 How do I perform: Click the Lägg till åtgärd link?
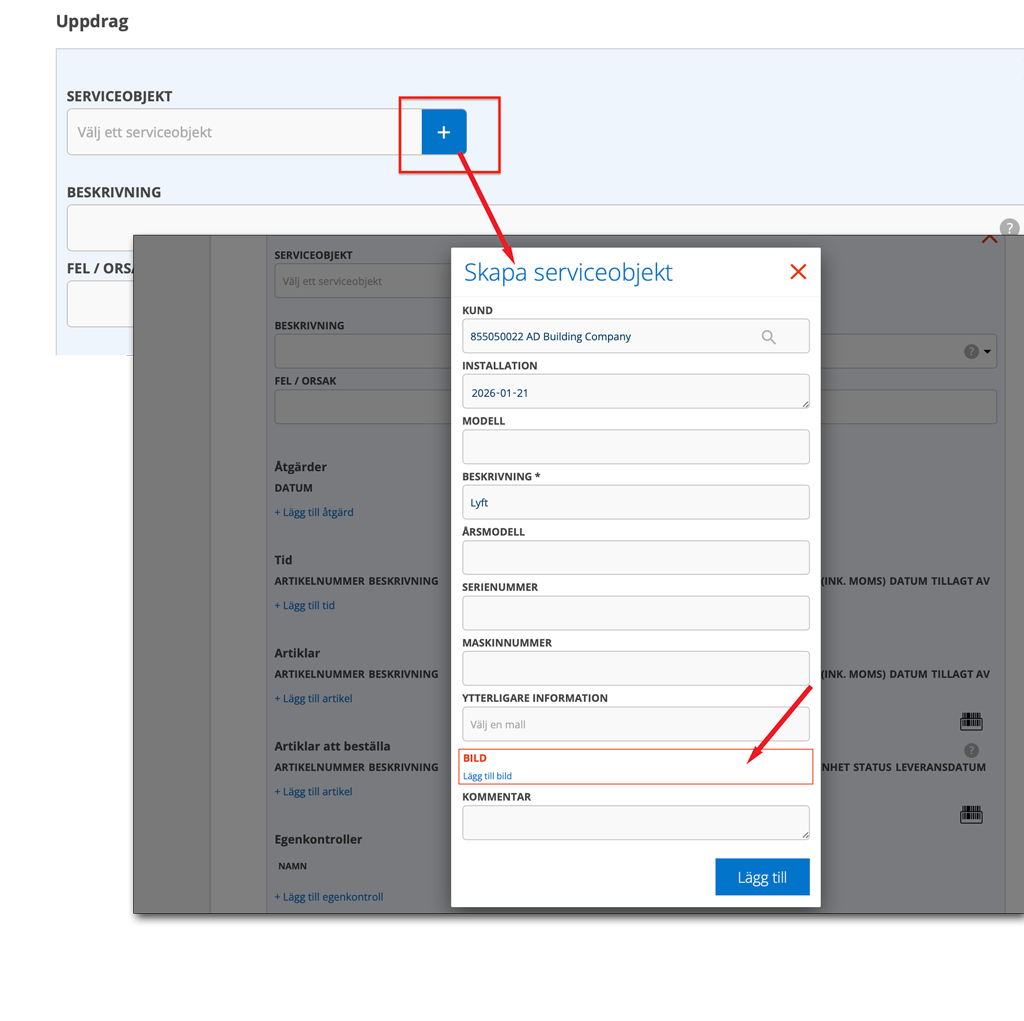pyautogui.click(x=314, y=512)
